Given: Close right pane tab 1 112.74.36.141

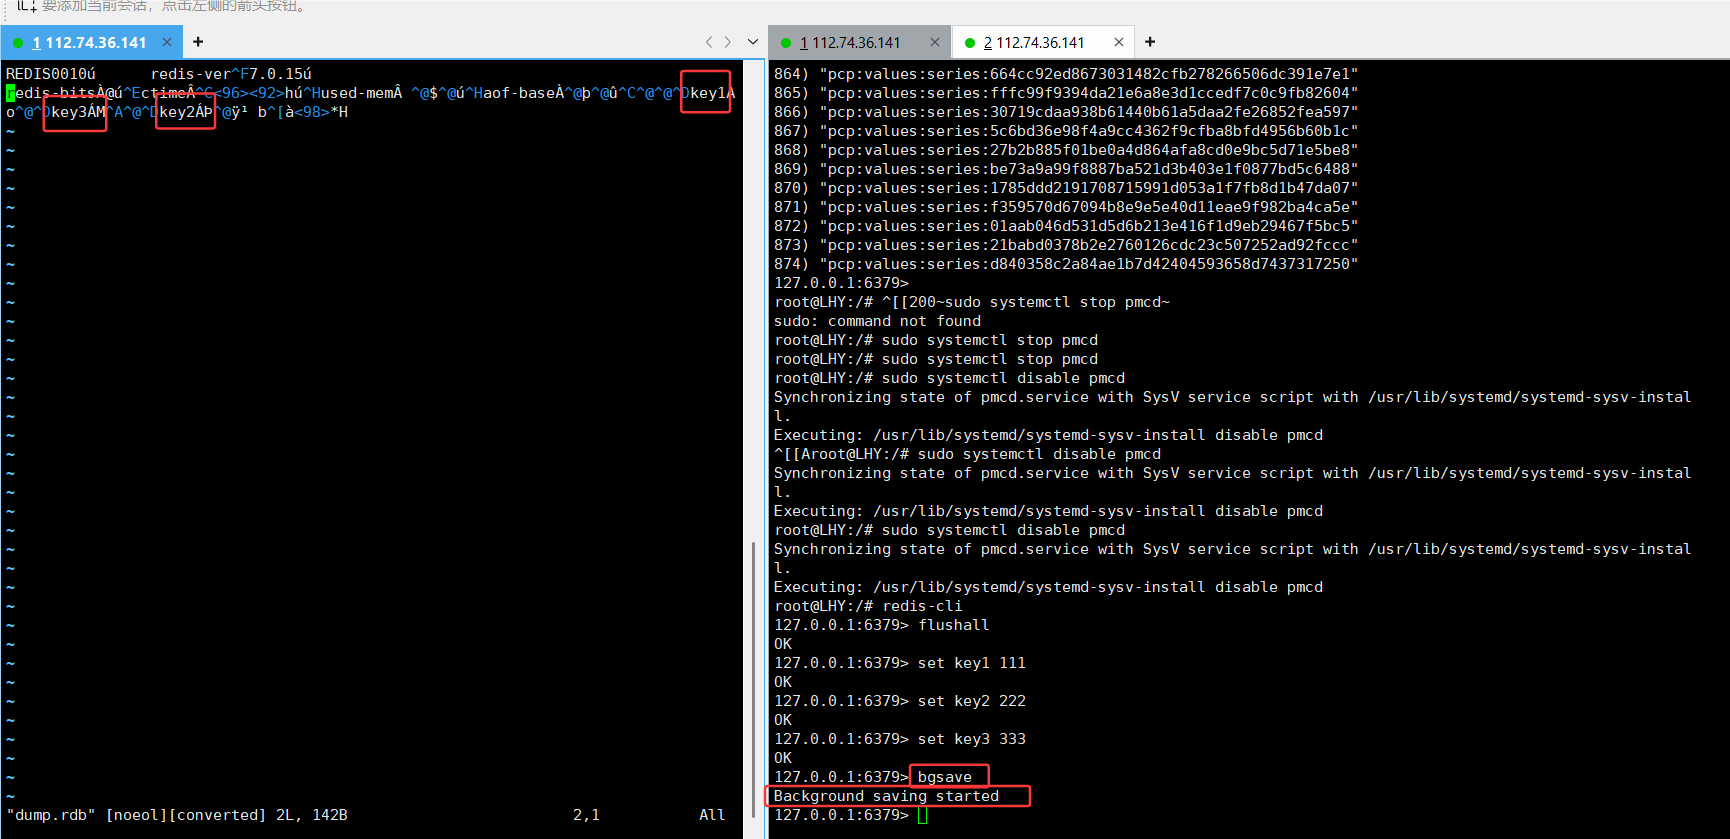Looking at the screenshot, I should coord(935,42).
